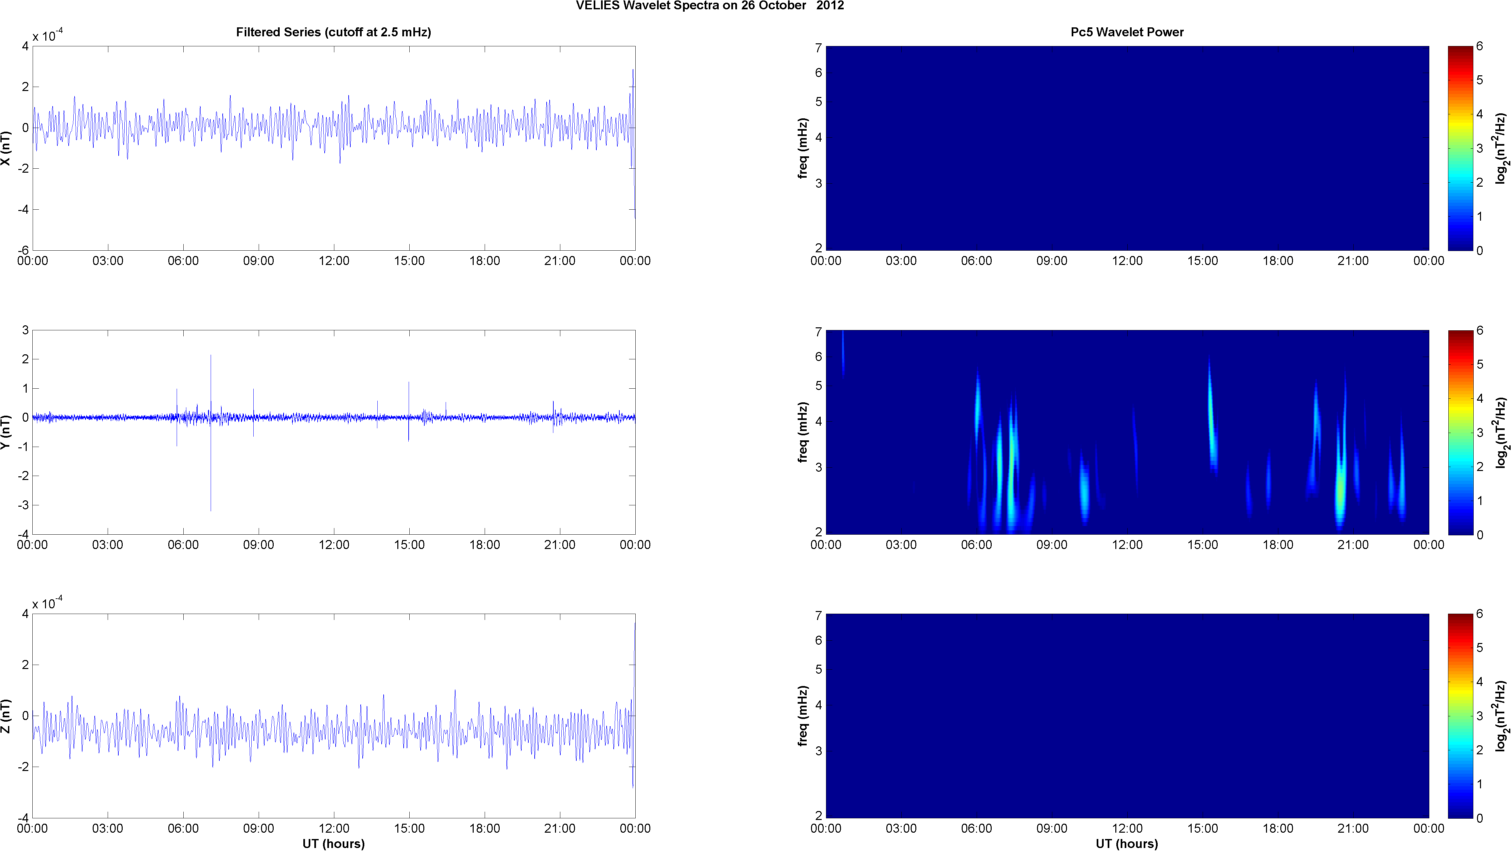1511x851 pixels.
Task: Click the 'Y (nT)' axis label
Action: point(6,432)
